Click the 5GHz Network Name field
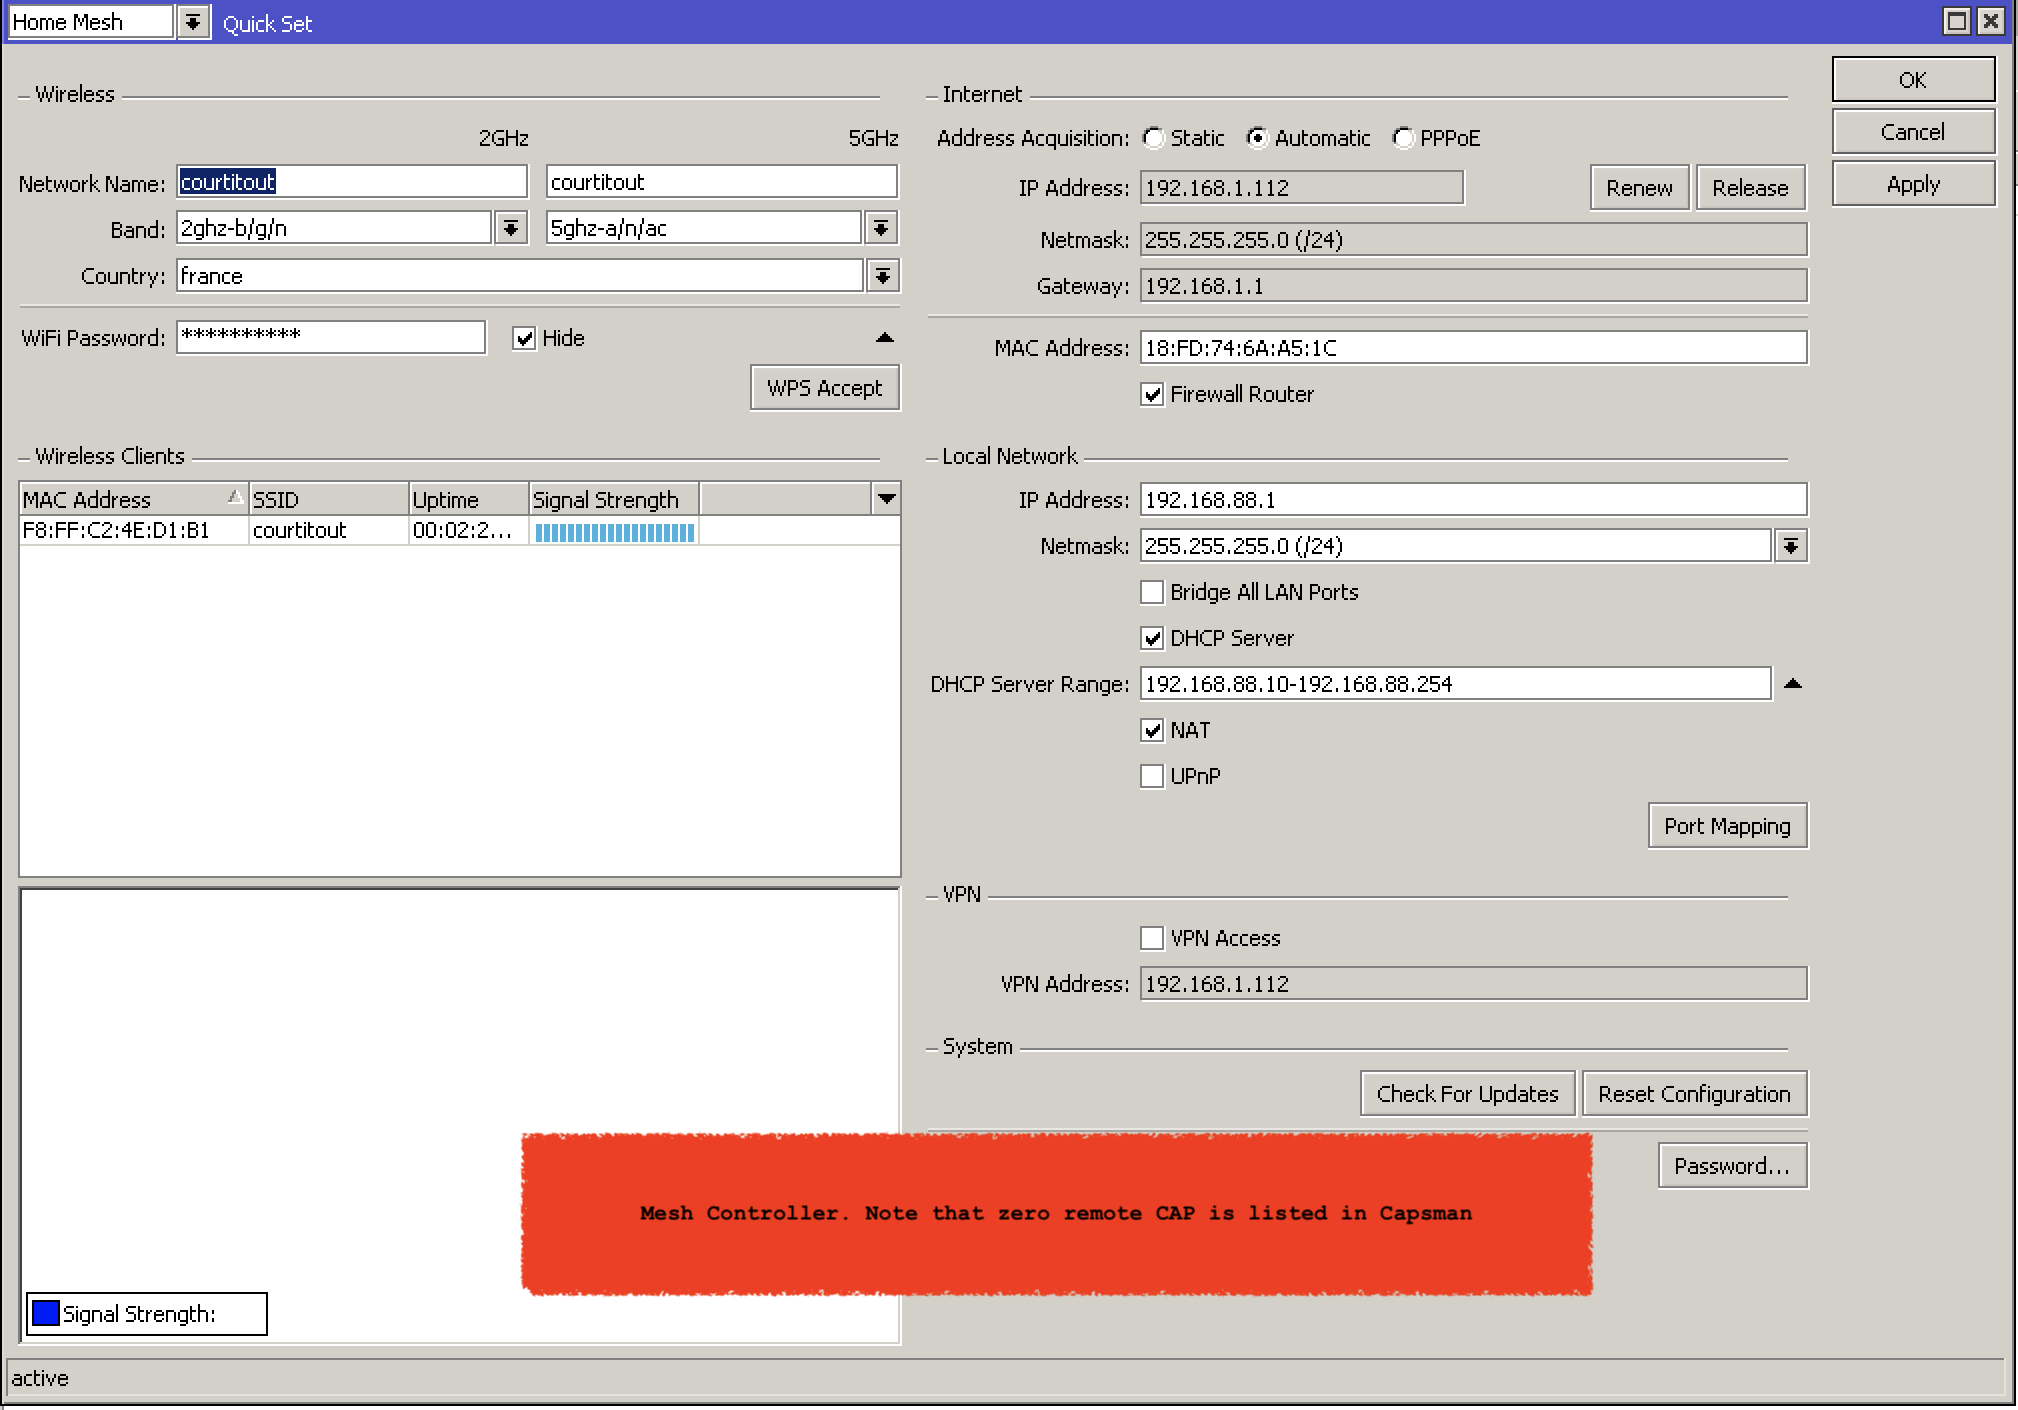 722,182
